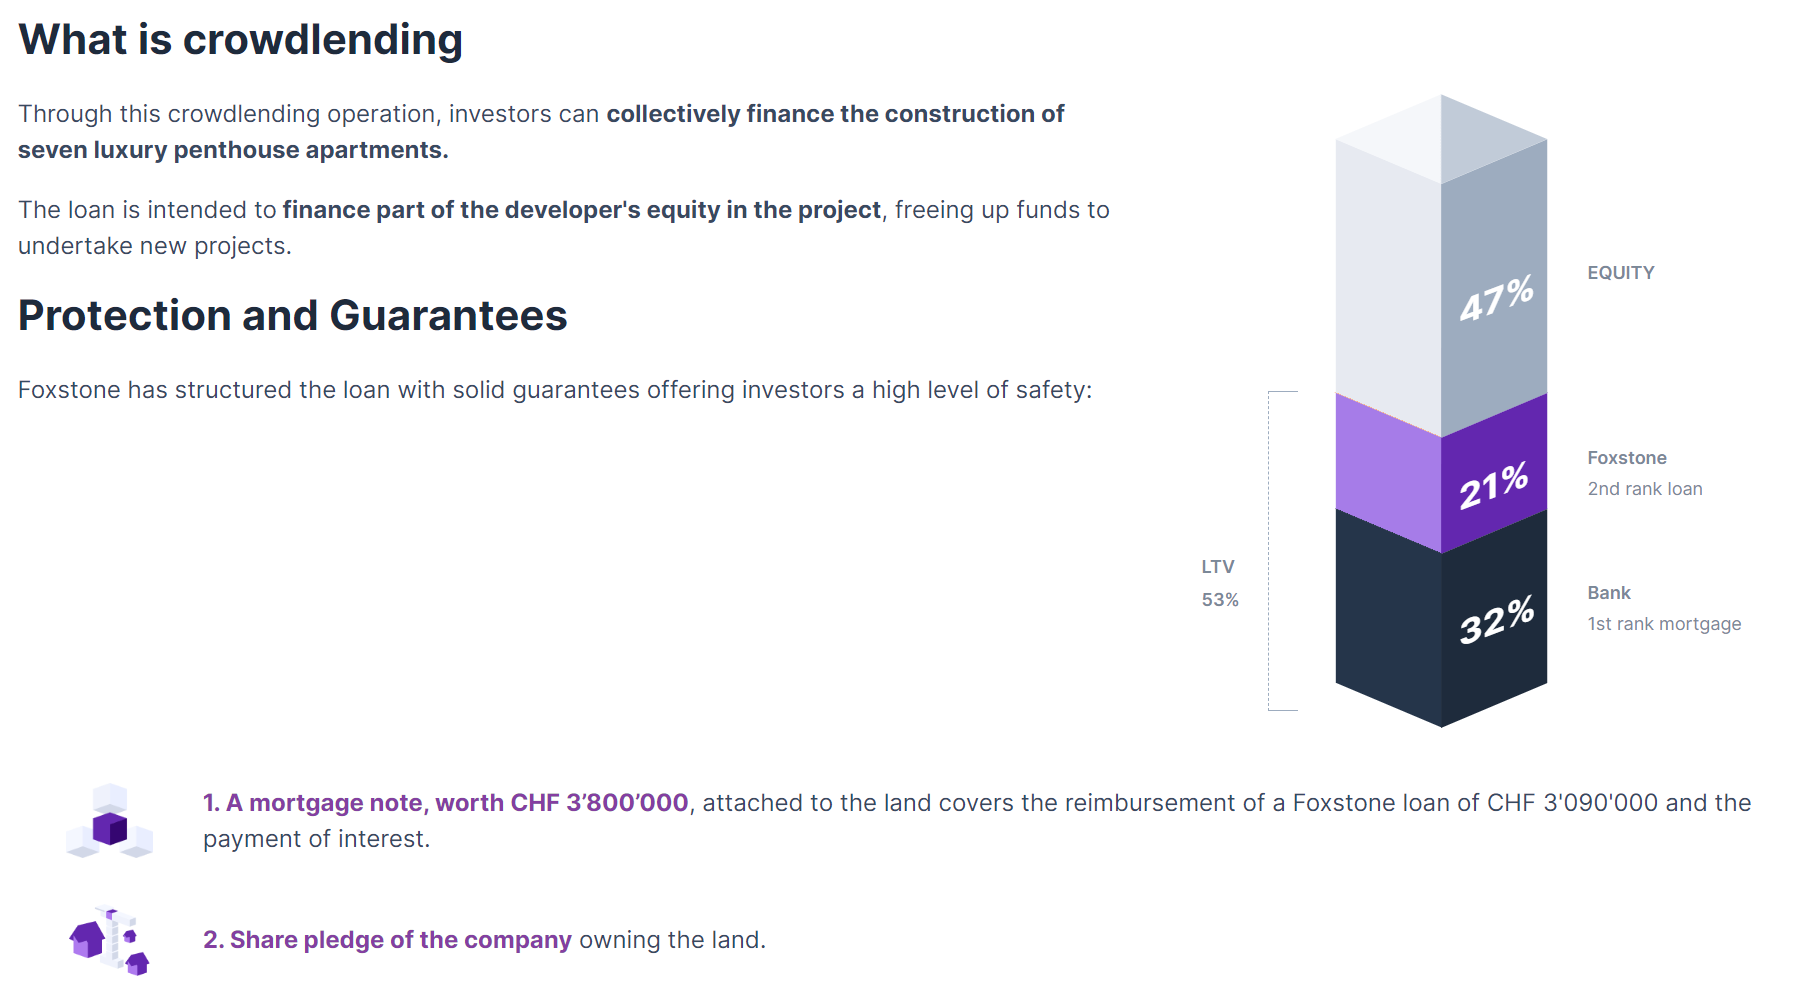Click the LTV bracket line
This screenshot has height=990, width=1806.
click(1270, 551)
